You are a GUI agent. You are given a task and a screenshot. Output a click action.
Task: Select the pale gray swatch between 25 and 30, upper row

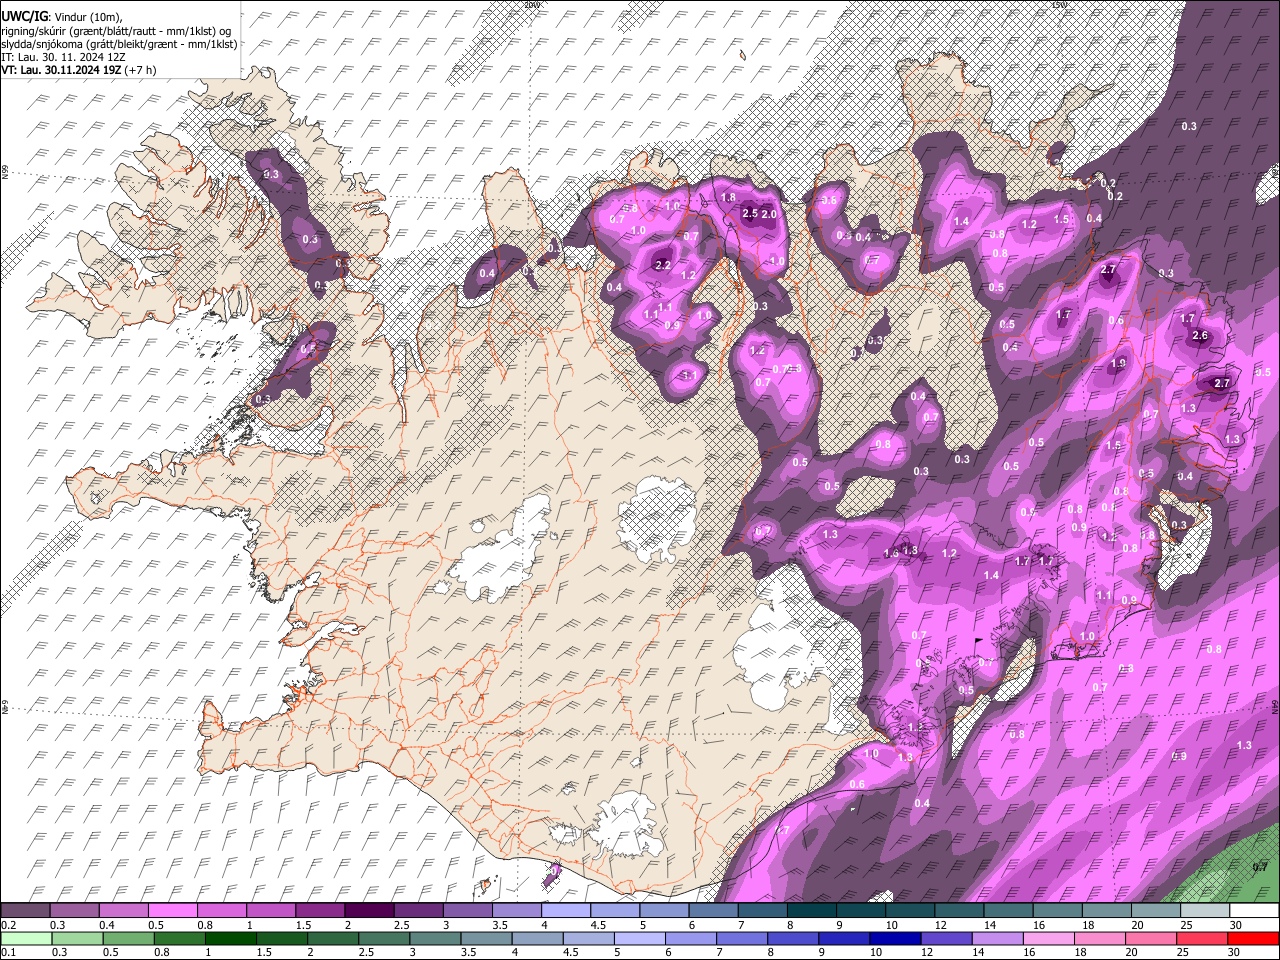(x=1205, y=911)
